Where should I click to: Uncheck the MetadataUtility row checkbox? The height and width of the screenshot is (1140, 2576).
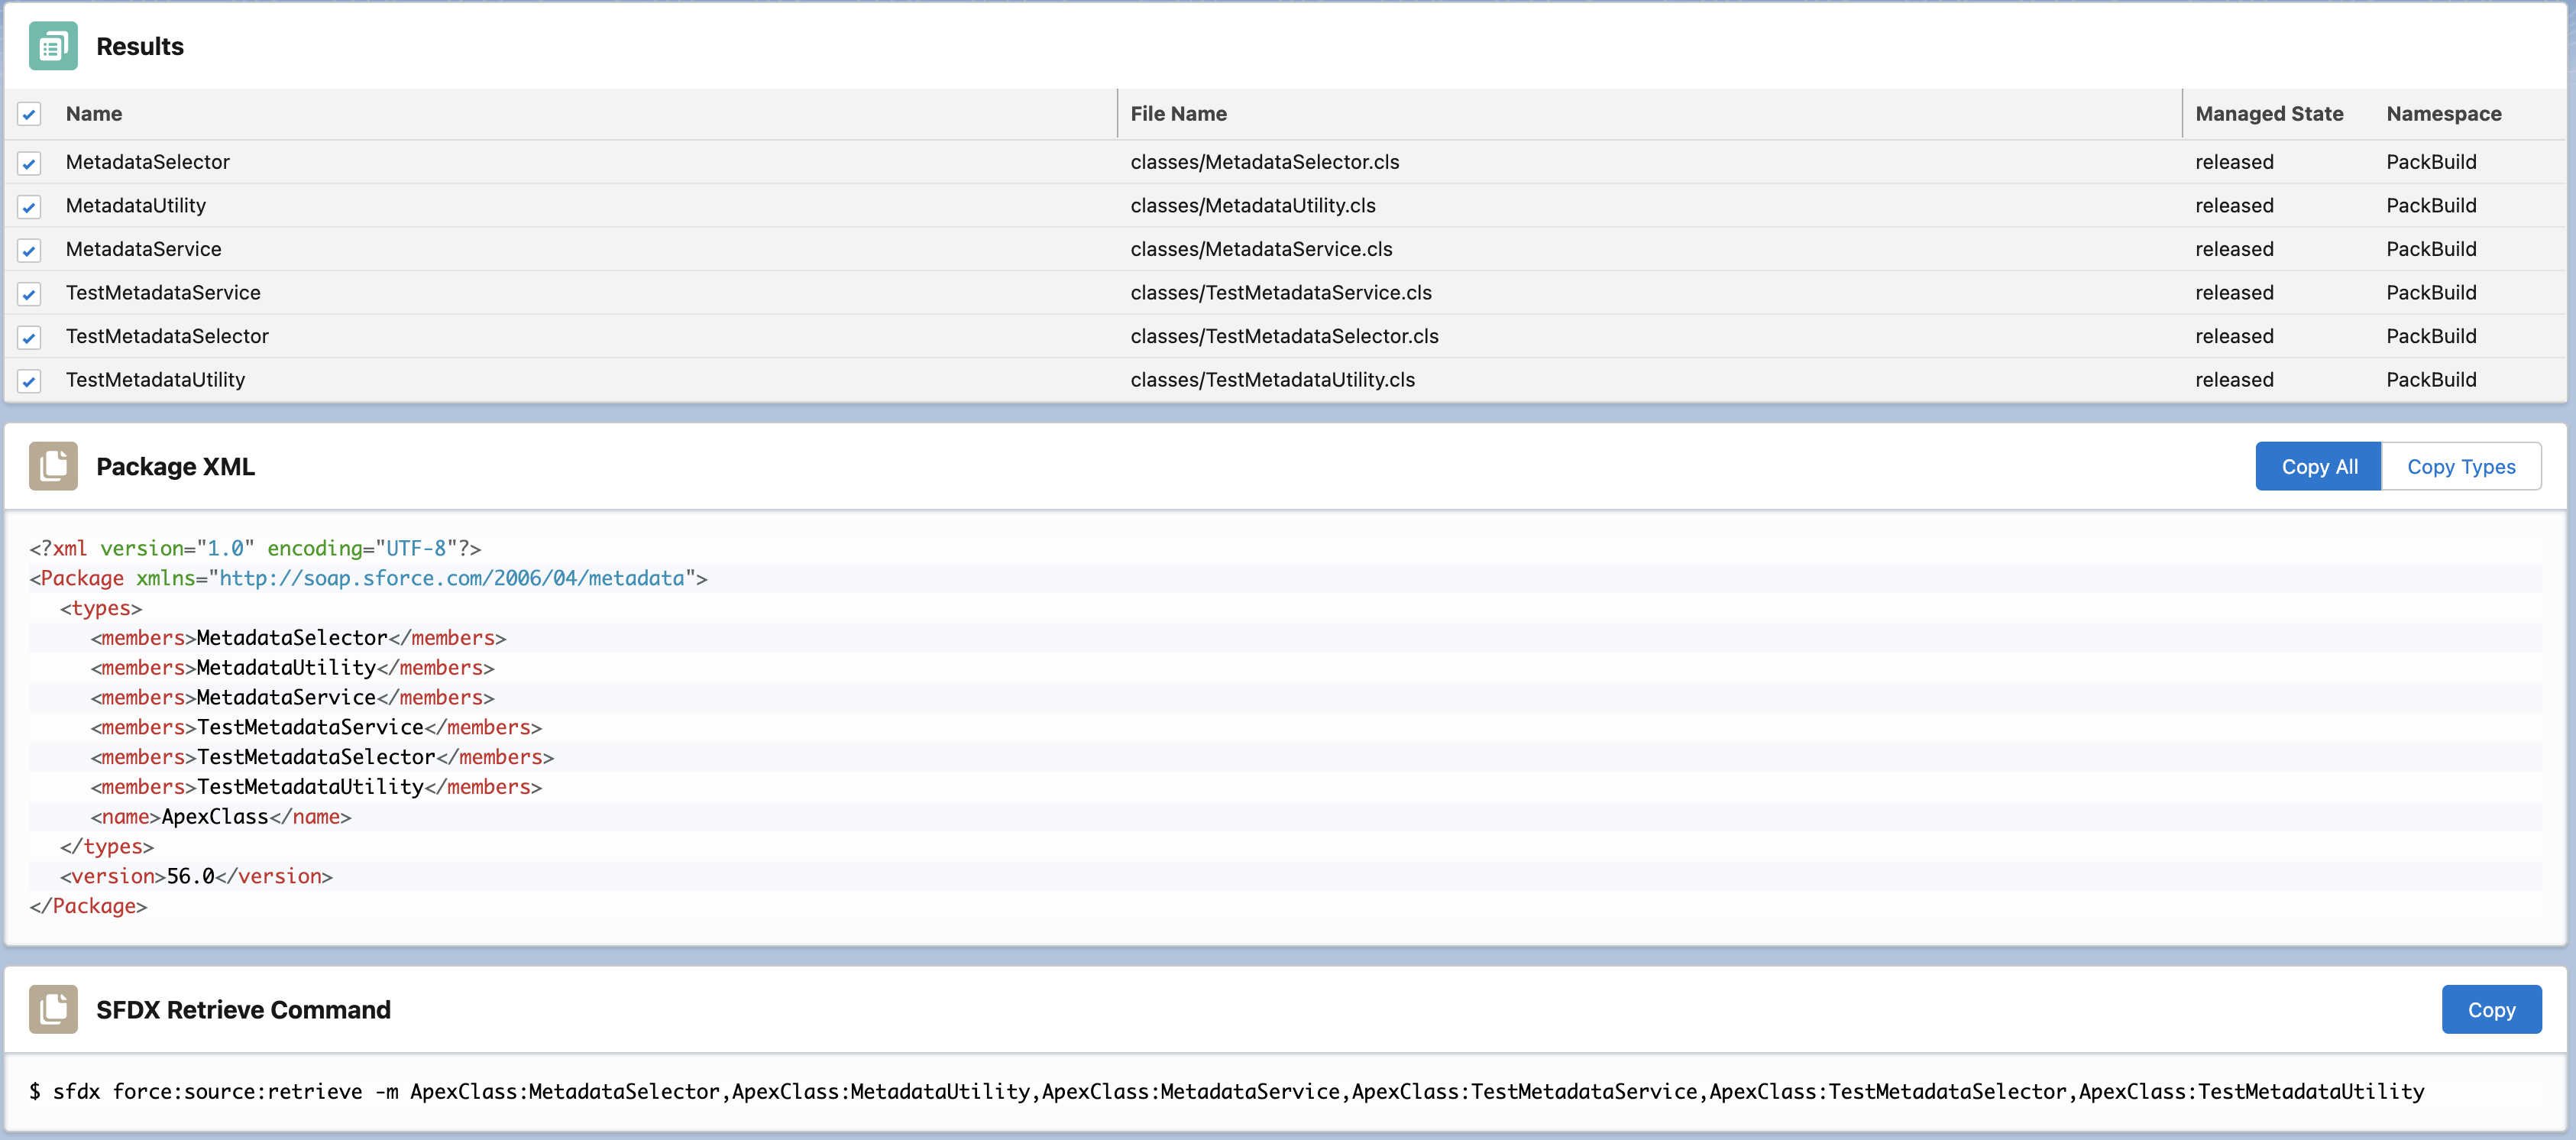point(29,206)
